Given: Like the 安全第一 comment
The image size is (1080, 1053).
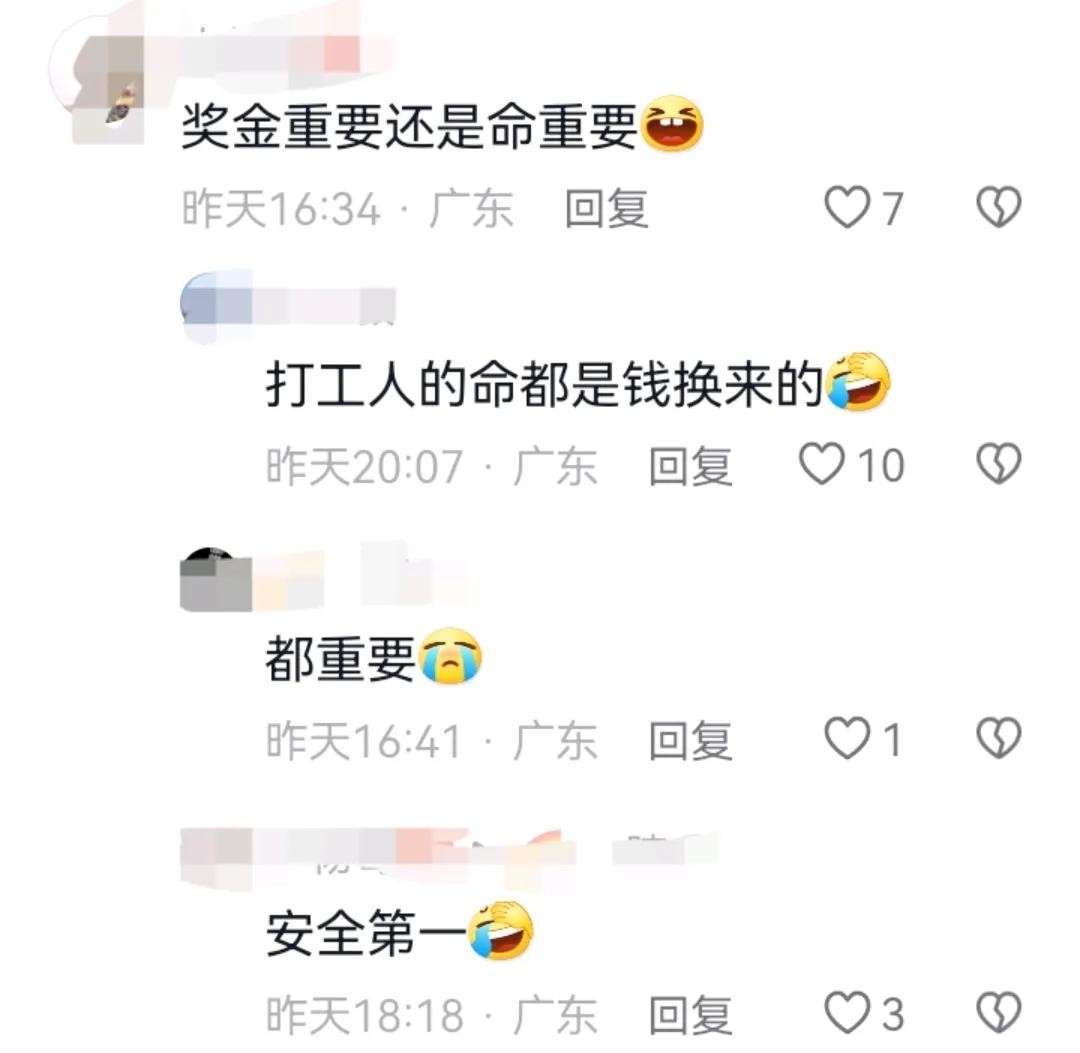Looking at the screenshot, I should coord(847,1013).
